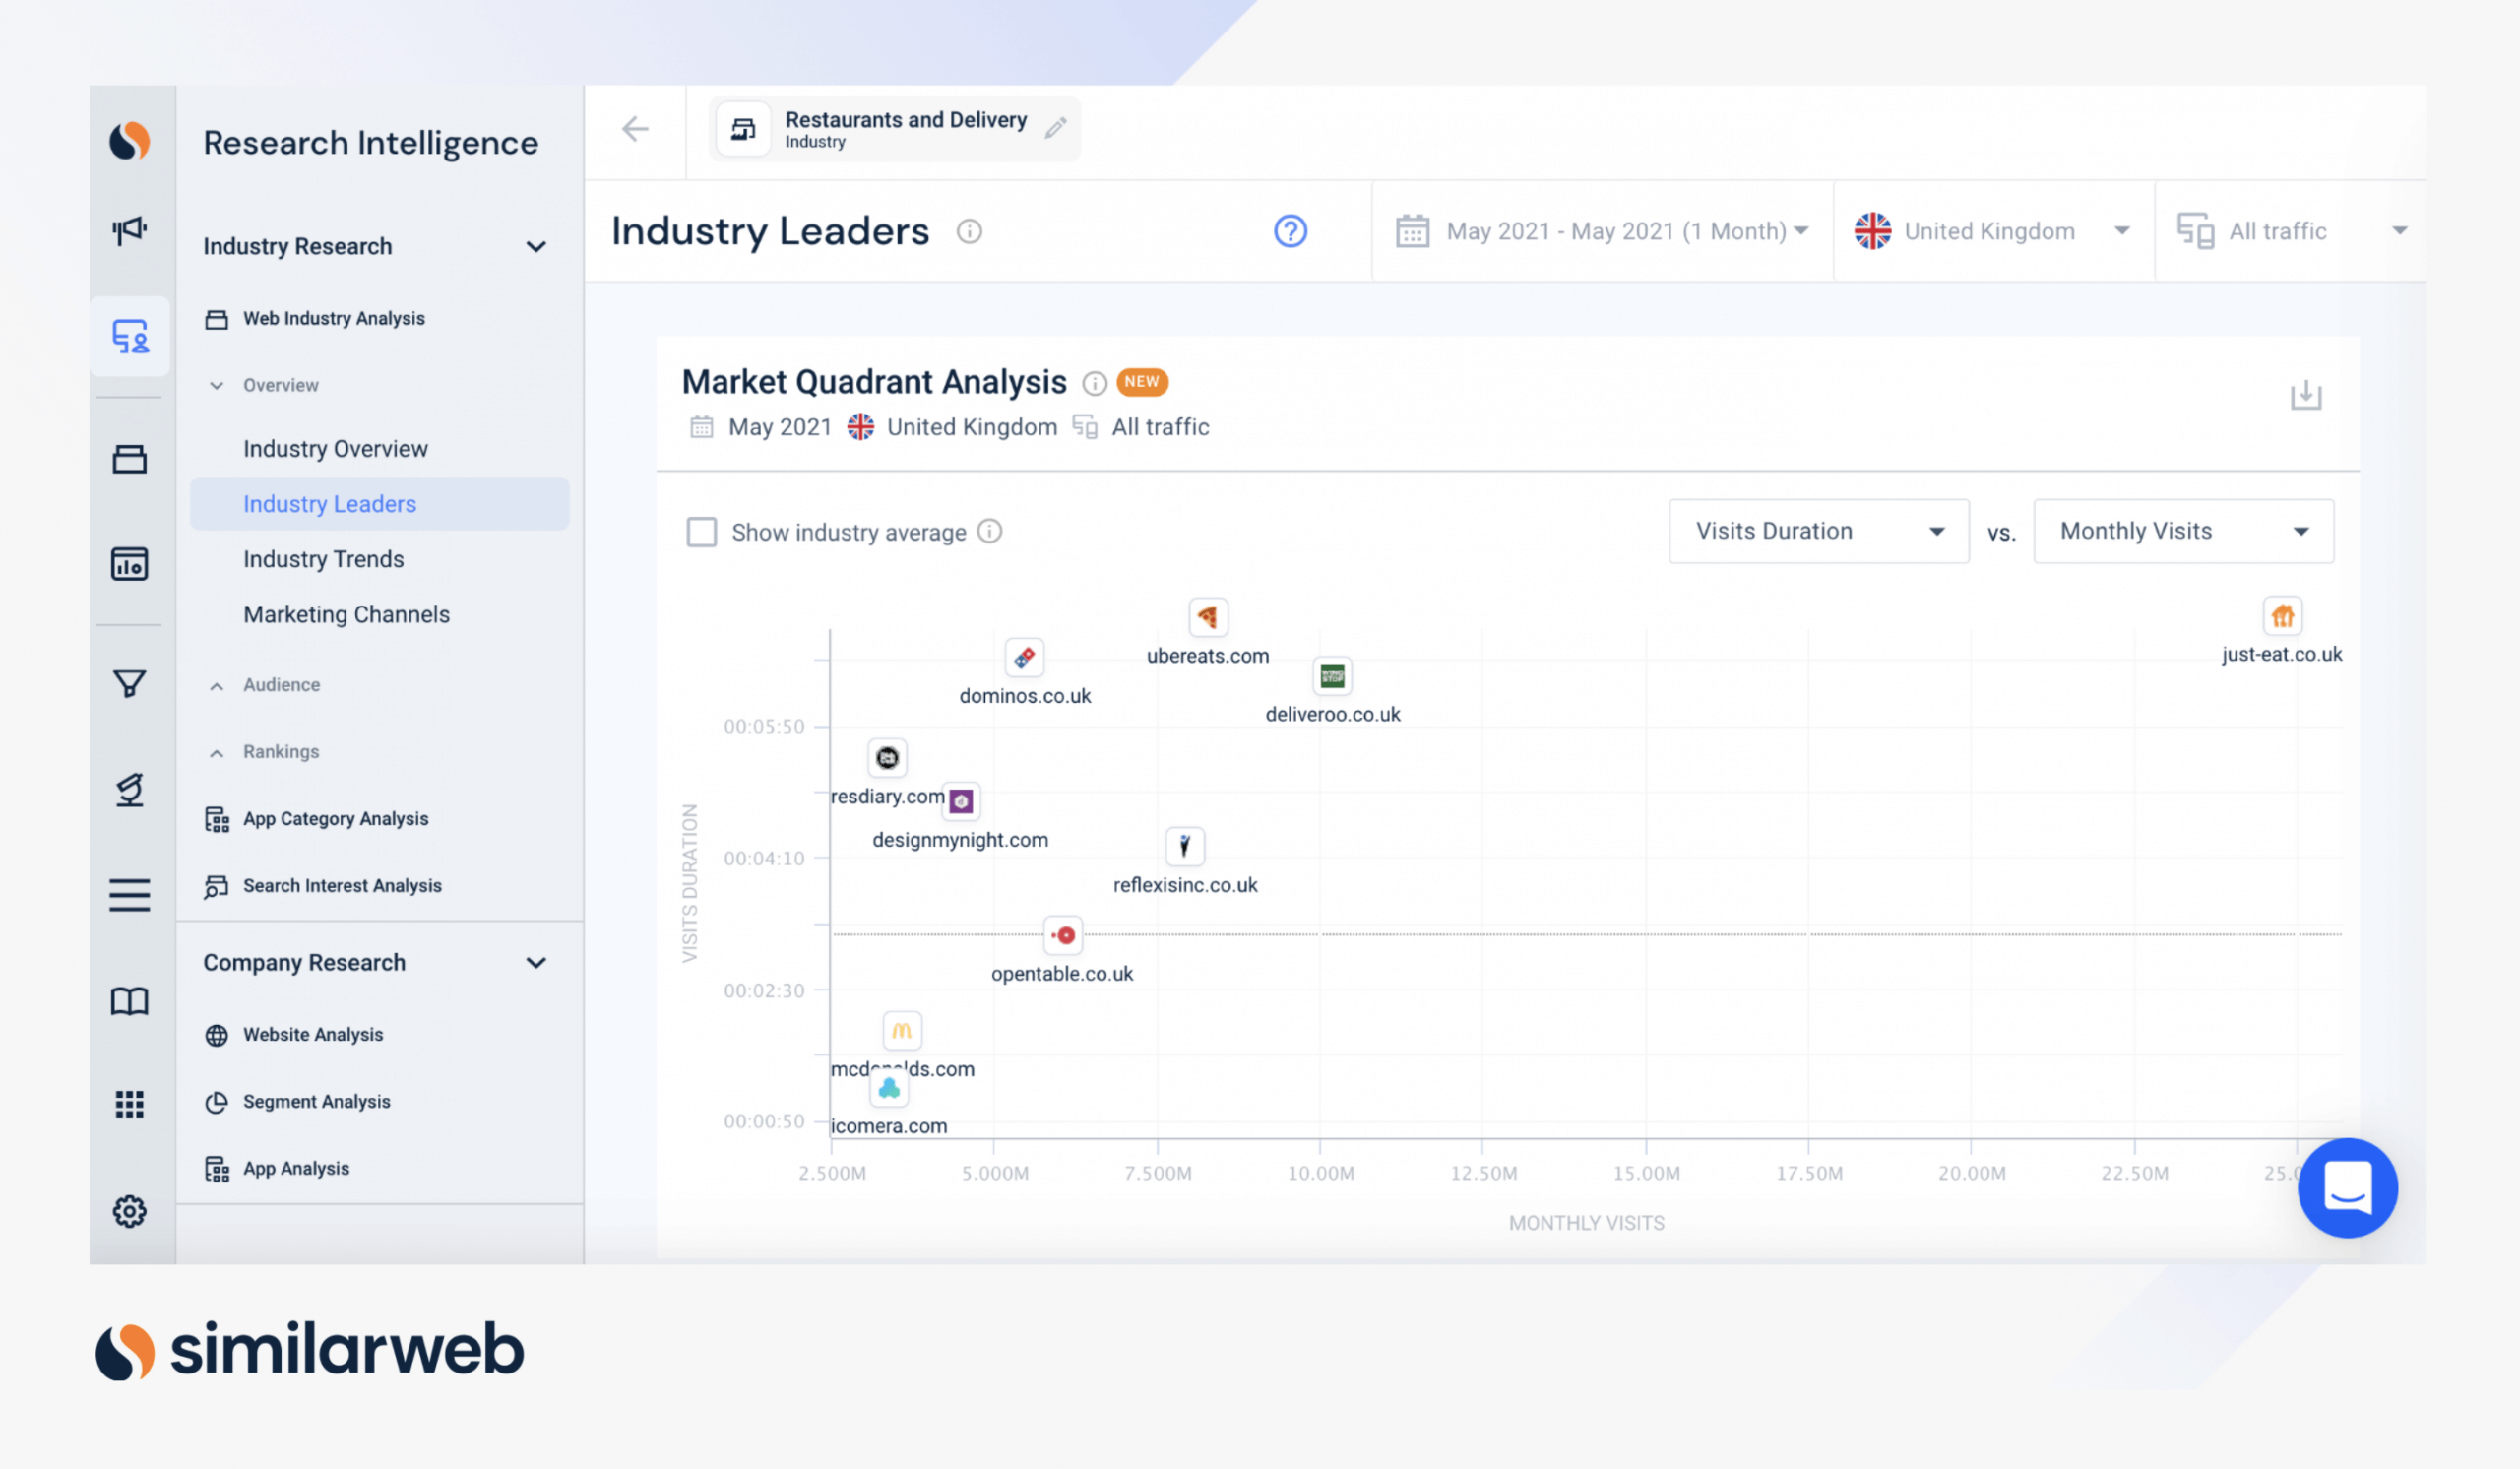Select ubereats.com point on chart
This screenshot has height=1469, width=2520.
[1207, 617]
